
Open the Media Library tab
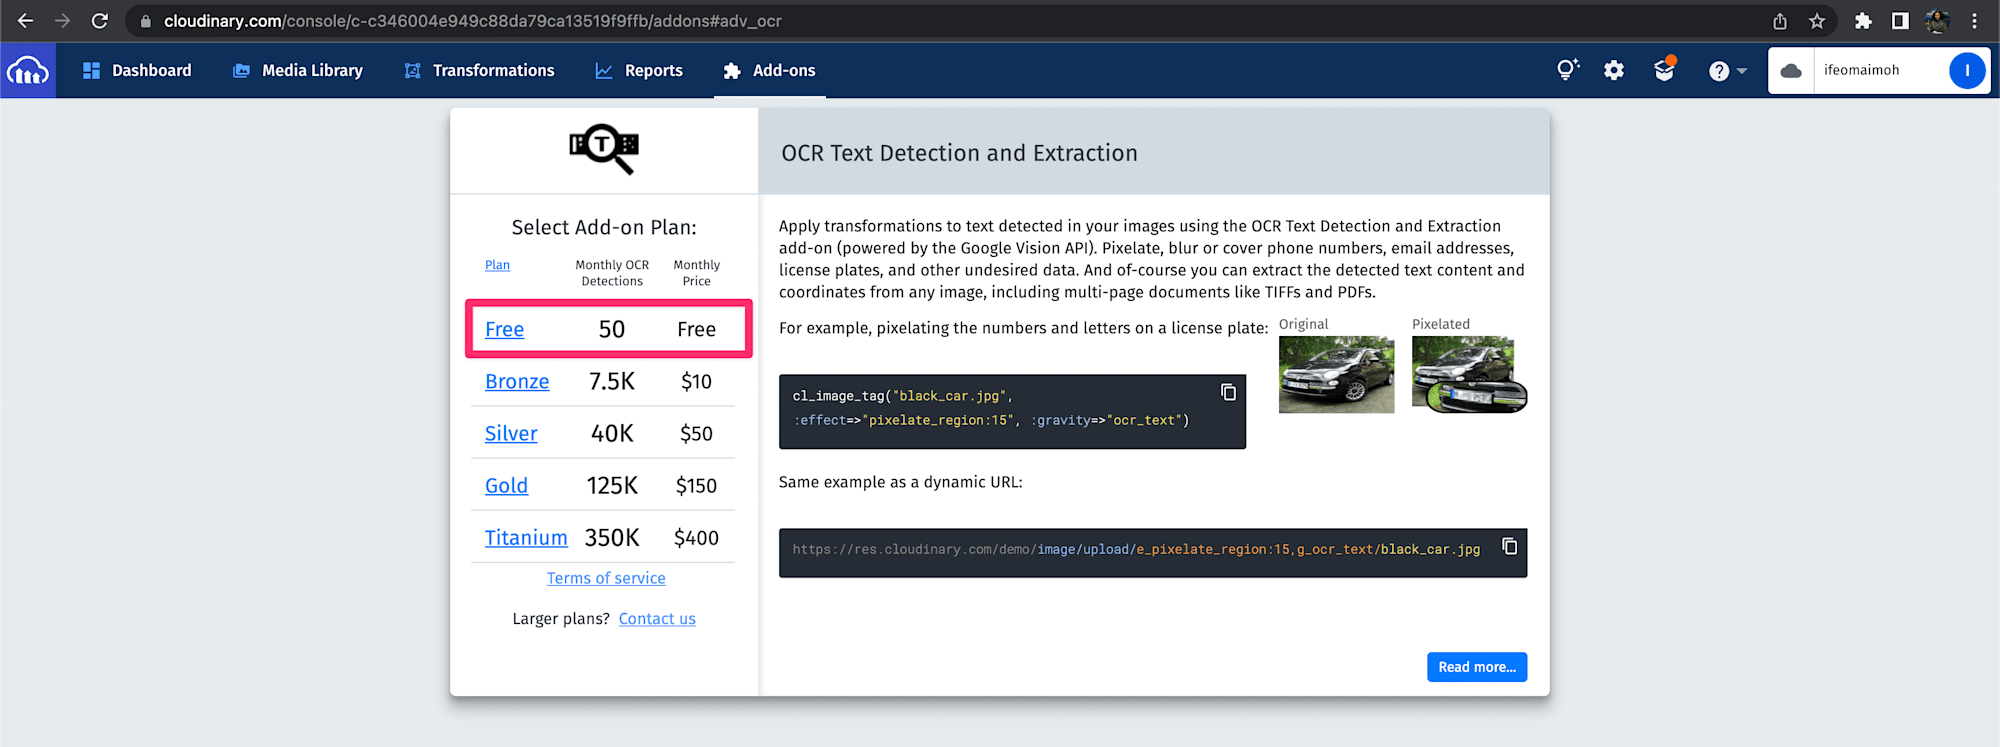click(298, 70)
